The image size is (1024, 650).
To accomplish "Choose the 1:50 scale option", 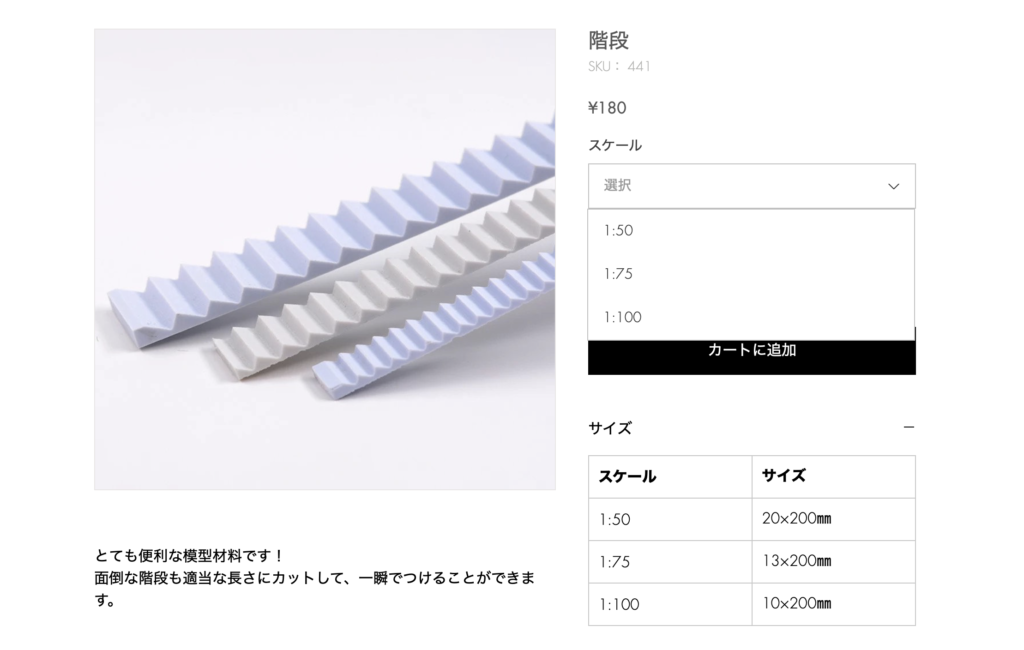I will coord(751,231).
